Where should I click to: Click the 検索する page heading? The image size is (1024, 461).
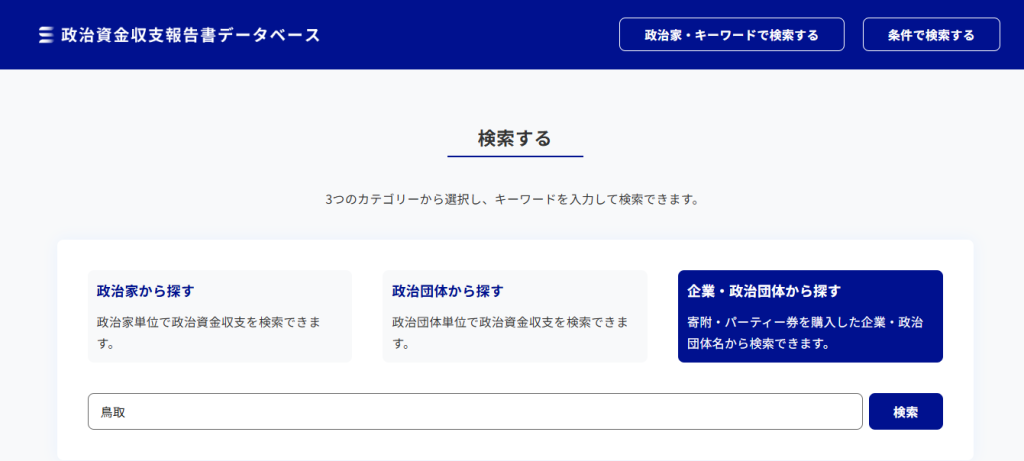point(514,139)
